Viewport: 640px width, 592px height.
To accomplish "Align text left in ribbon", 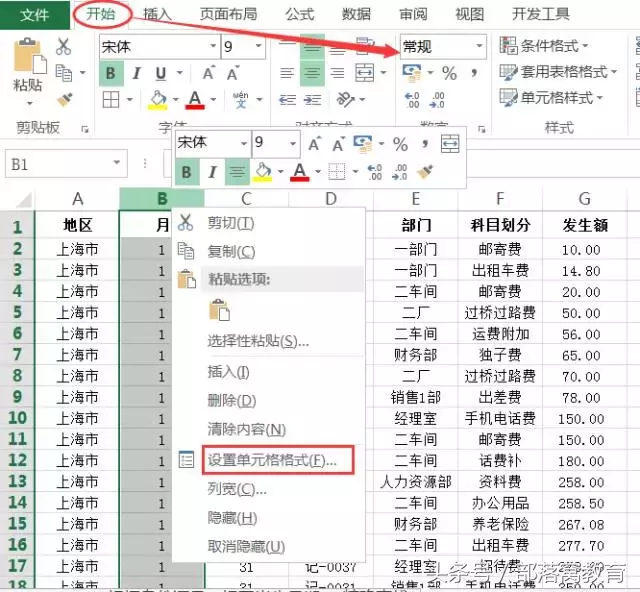I will click(x=287, y=73).
